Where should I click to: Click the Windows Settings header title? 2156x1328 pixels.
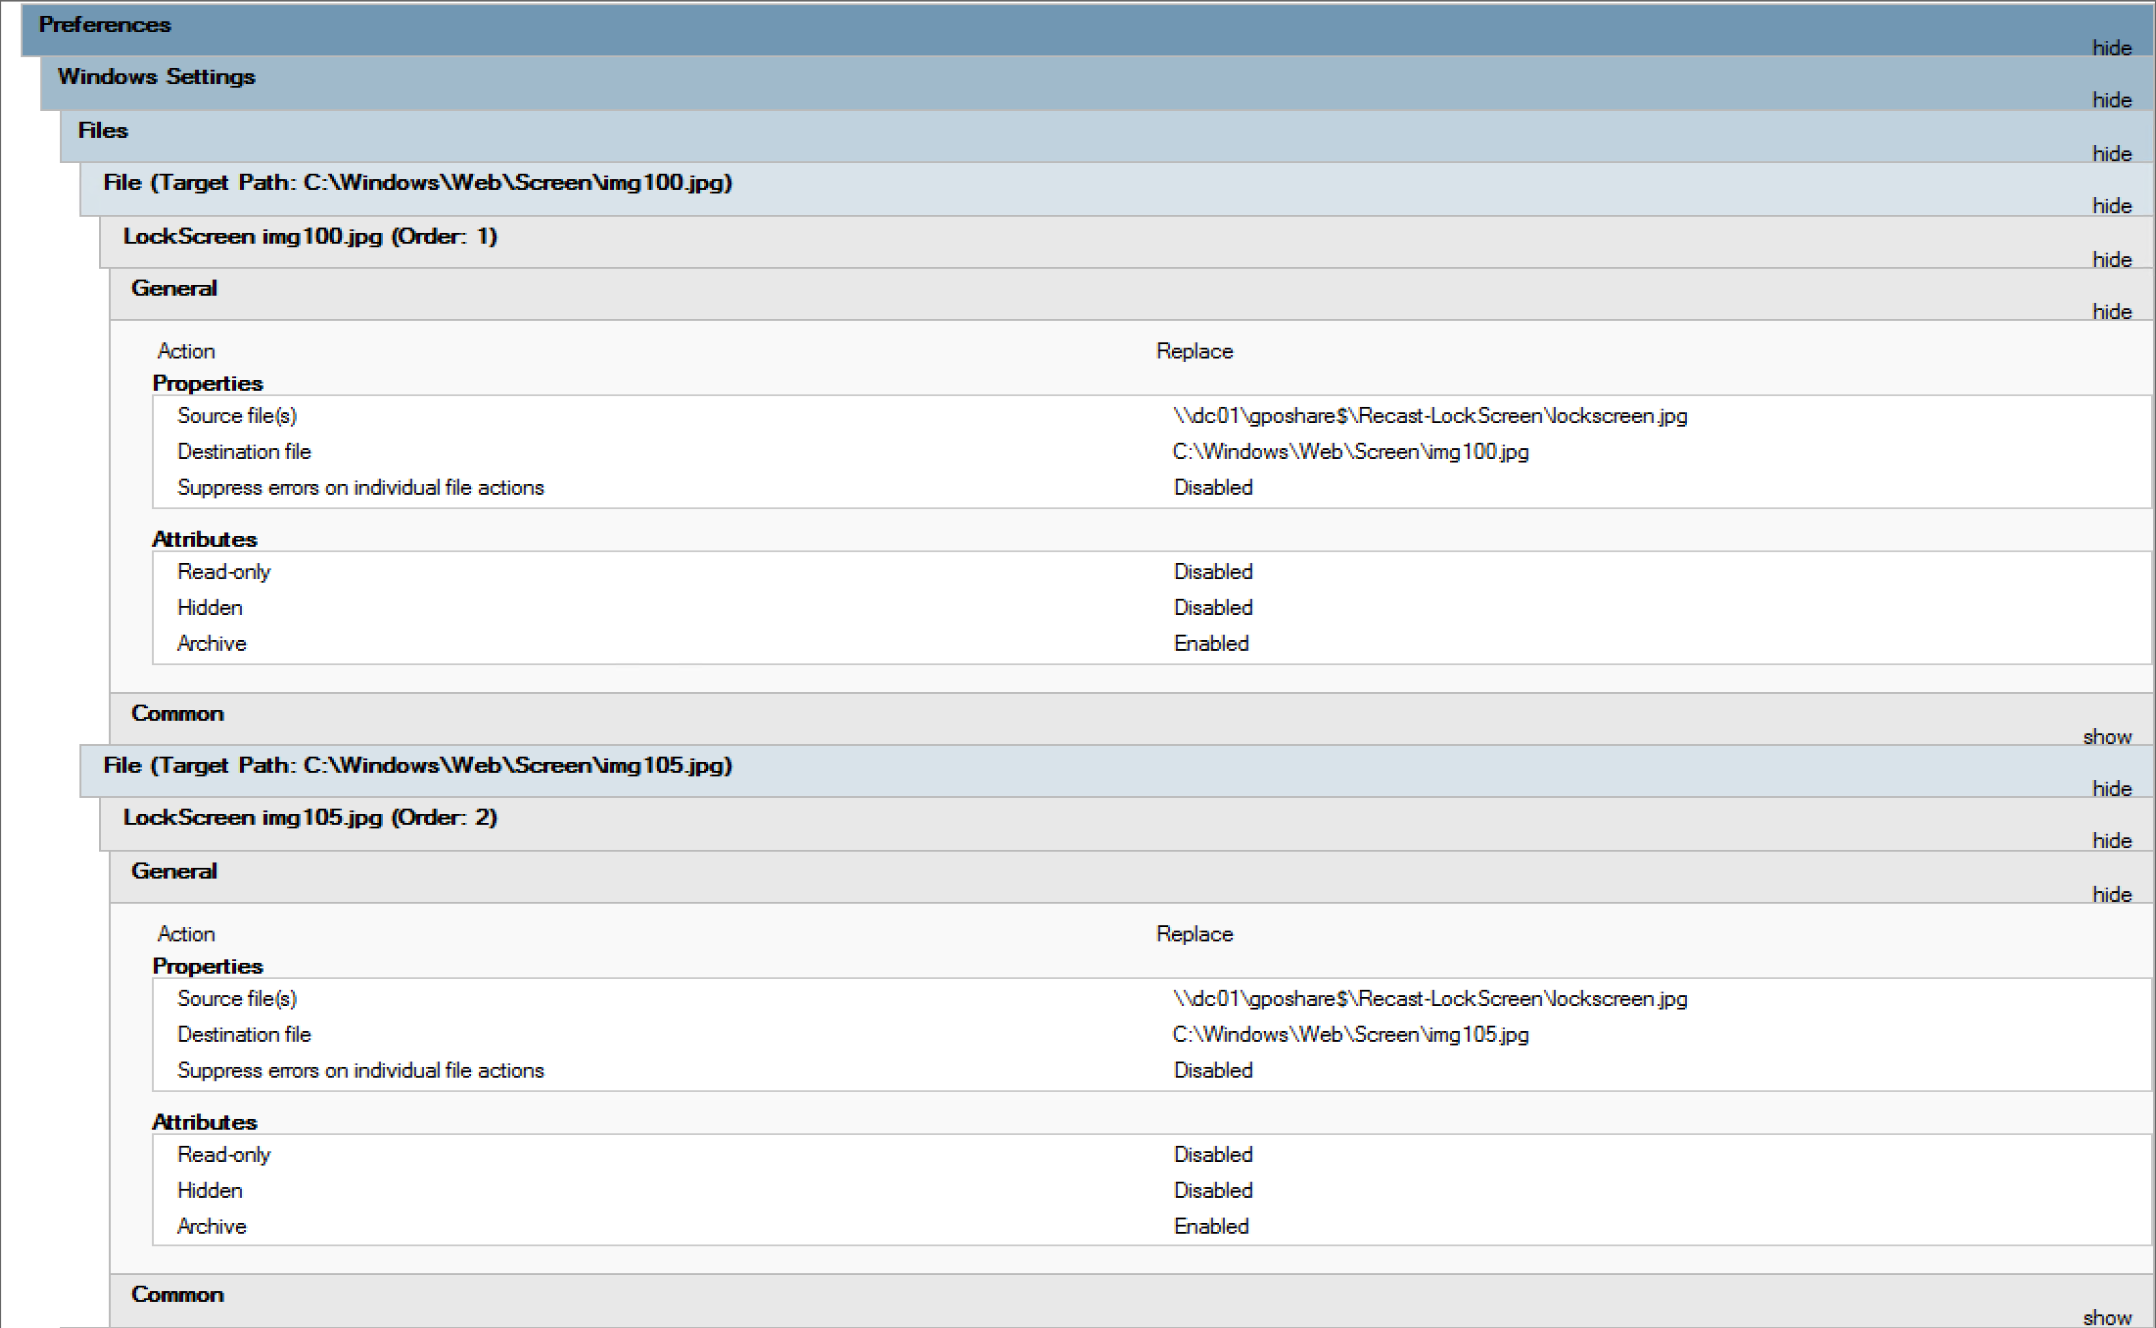coord(156,77)
